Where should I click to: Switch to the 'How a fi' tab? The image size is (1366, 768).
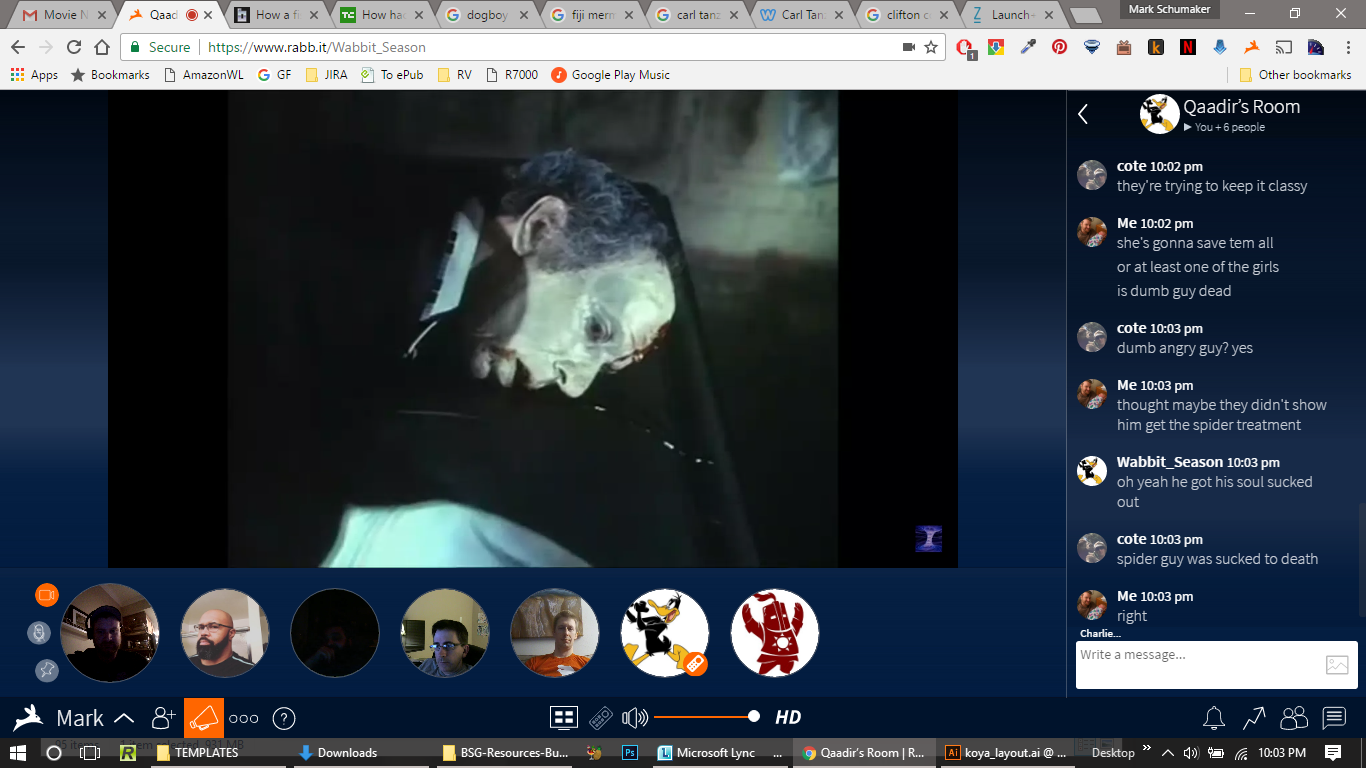[275, 15]
